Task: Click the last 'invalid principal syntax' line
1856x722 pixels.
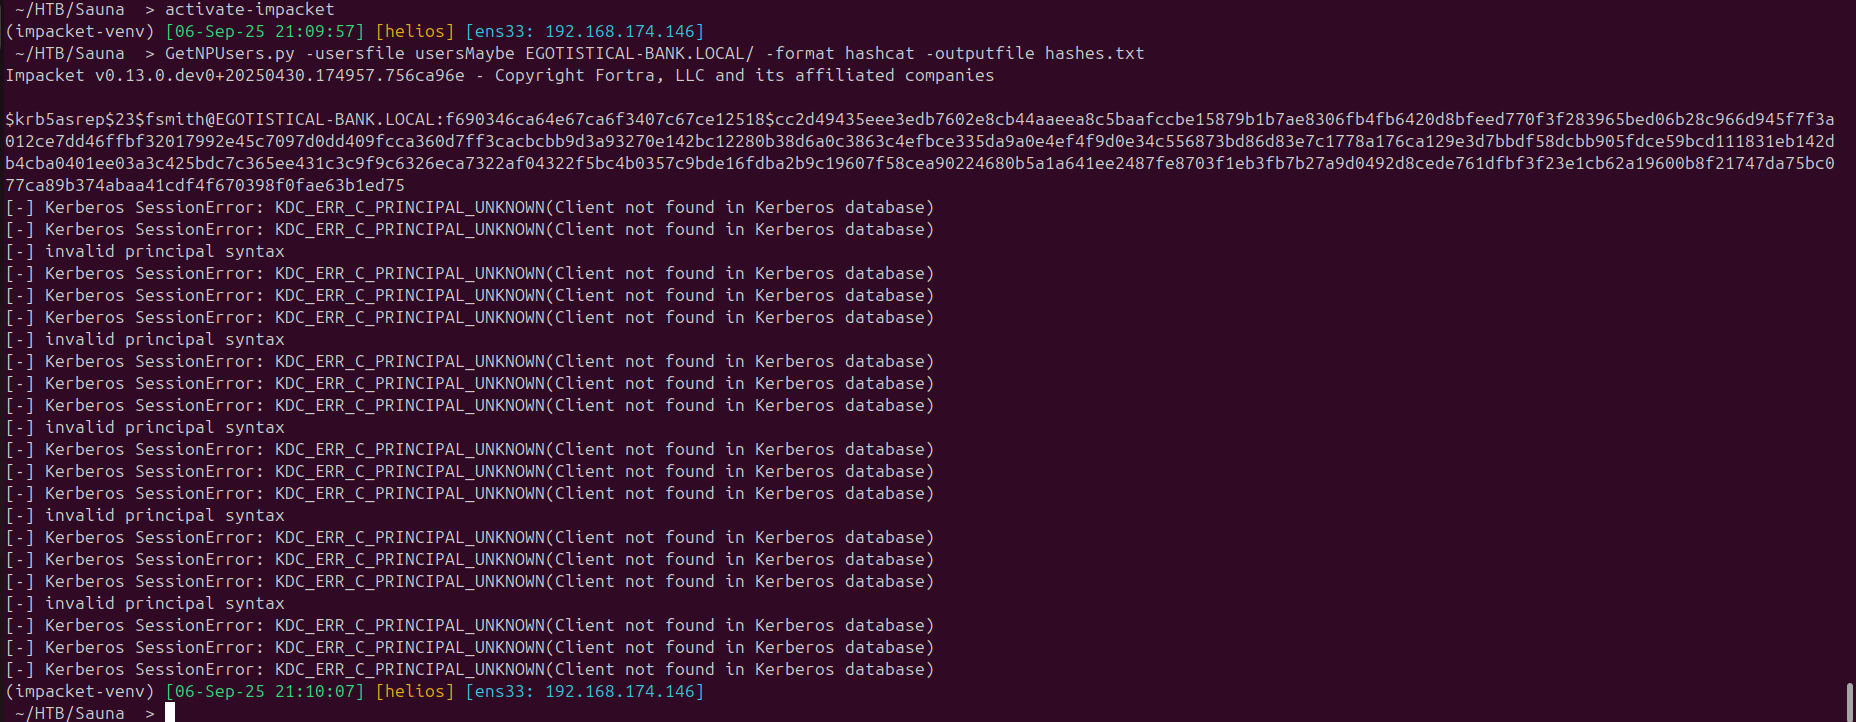Action: click(145, 603)
